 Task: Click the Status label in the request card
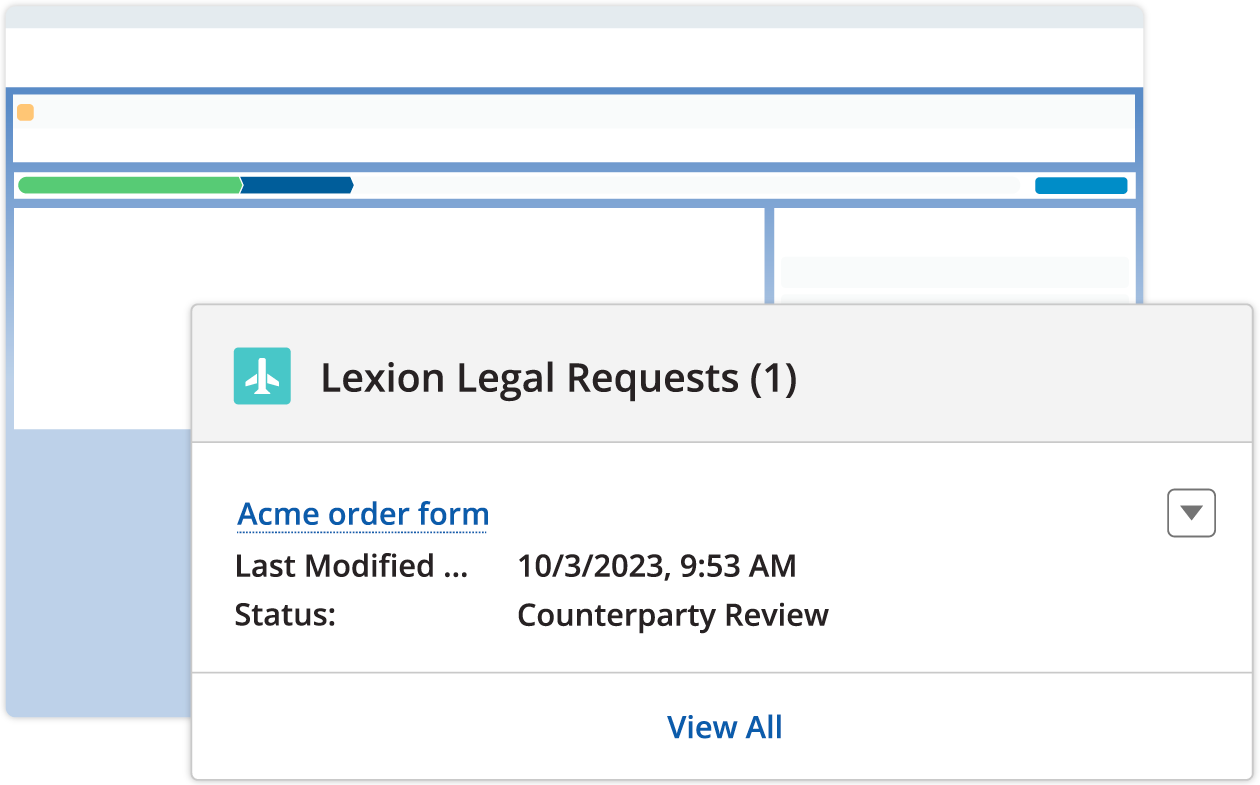284,615
